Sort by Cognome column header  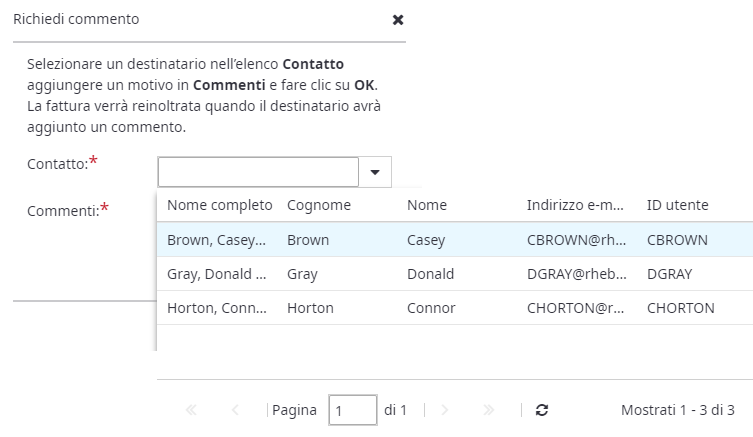(x=319, y=205)
